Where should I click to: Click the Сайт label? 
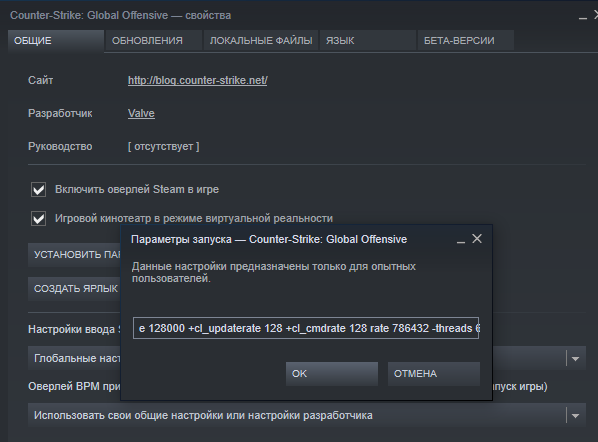pos(40,80)
